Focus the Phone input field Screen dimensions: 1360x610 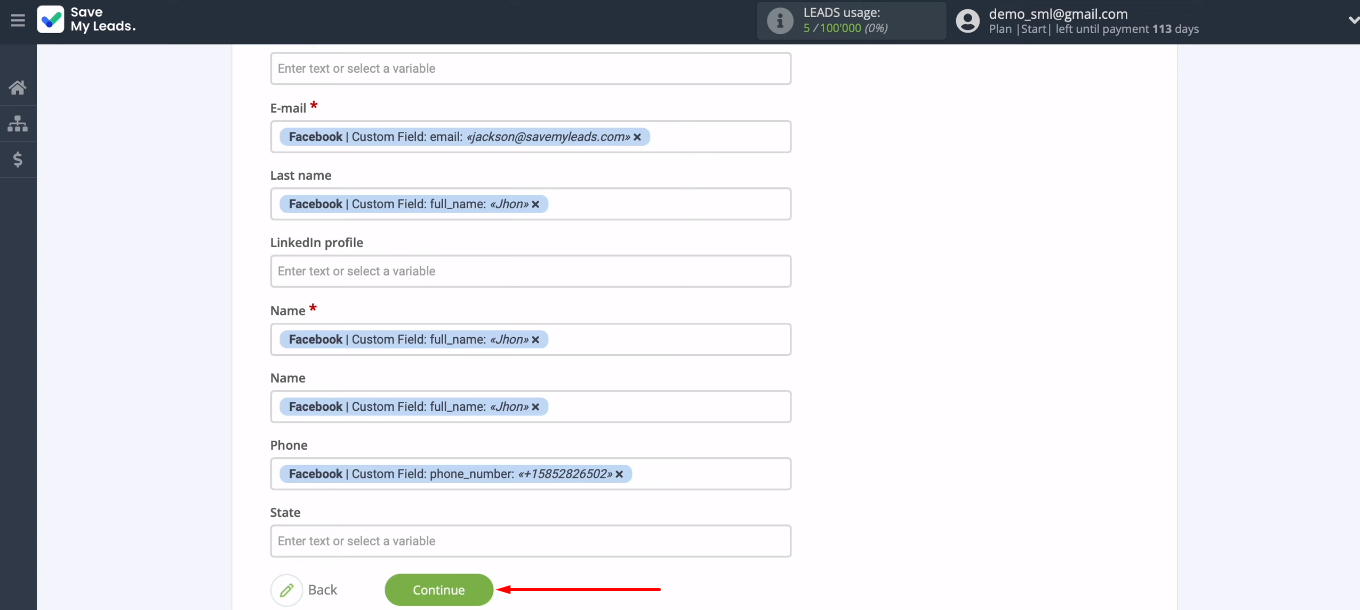tap(531, 474)
